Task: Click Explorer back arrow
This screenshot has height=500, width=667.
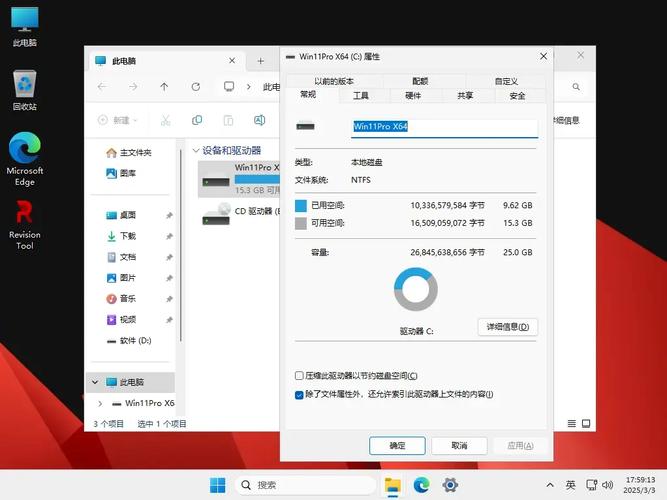Action: coord(102,87)
